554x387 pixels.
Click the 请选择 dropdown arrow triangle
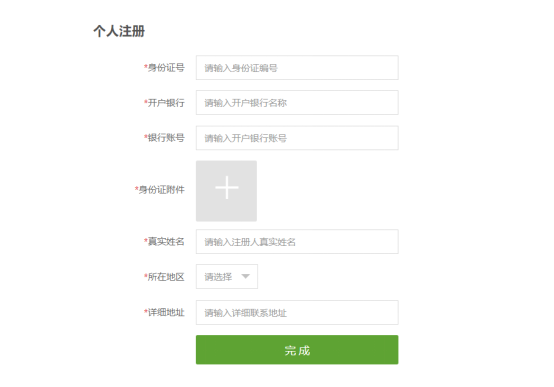pos(246,276)
